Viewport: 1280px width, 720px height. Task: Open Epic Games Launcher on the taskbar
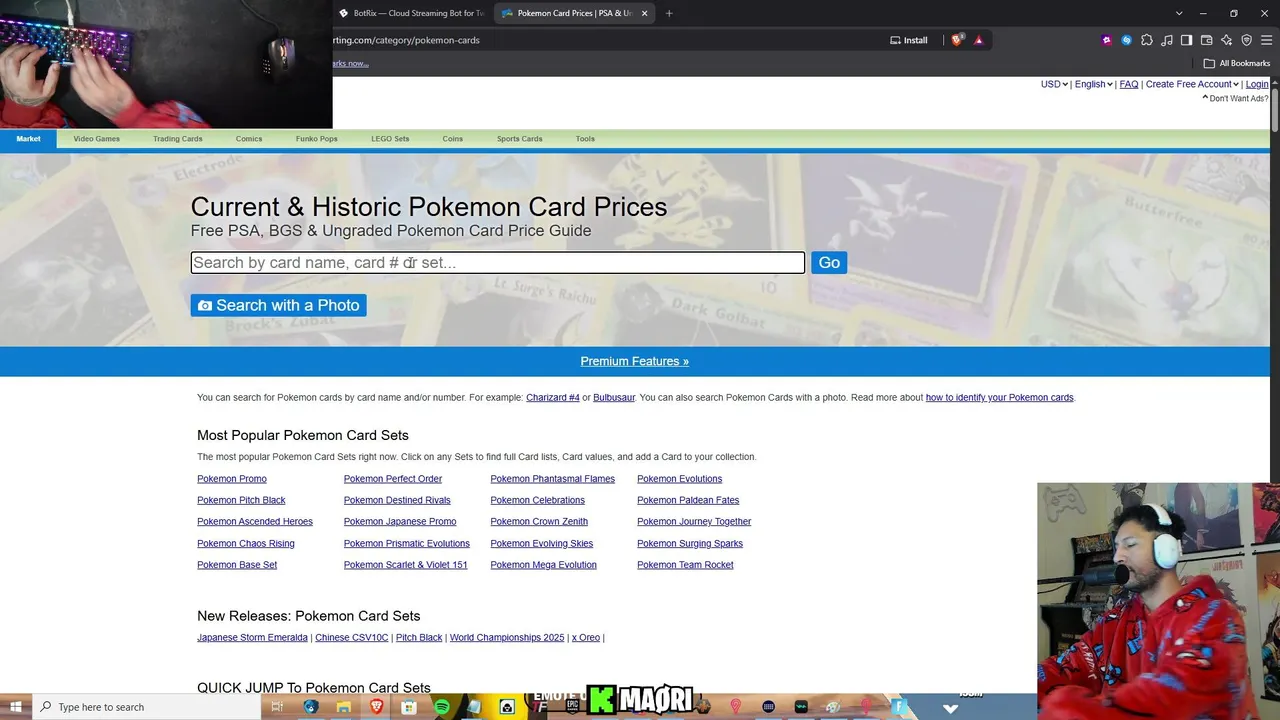572,707
